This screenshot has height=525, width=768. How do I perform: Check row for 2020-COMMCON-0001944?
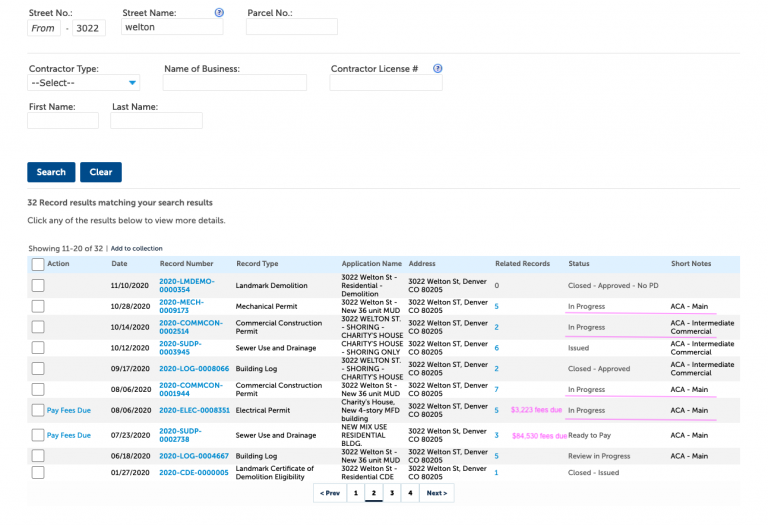[x=38, y=389]
